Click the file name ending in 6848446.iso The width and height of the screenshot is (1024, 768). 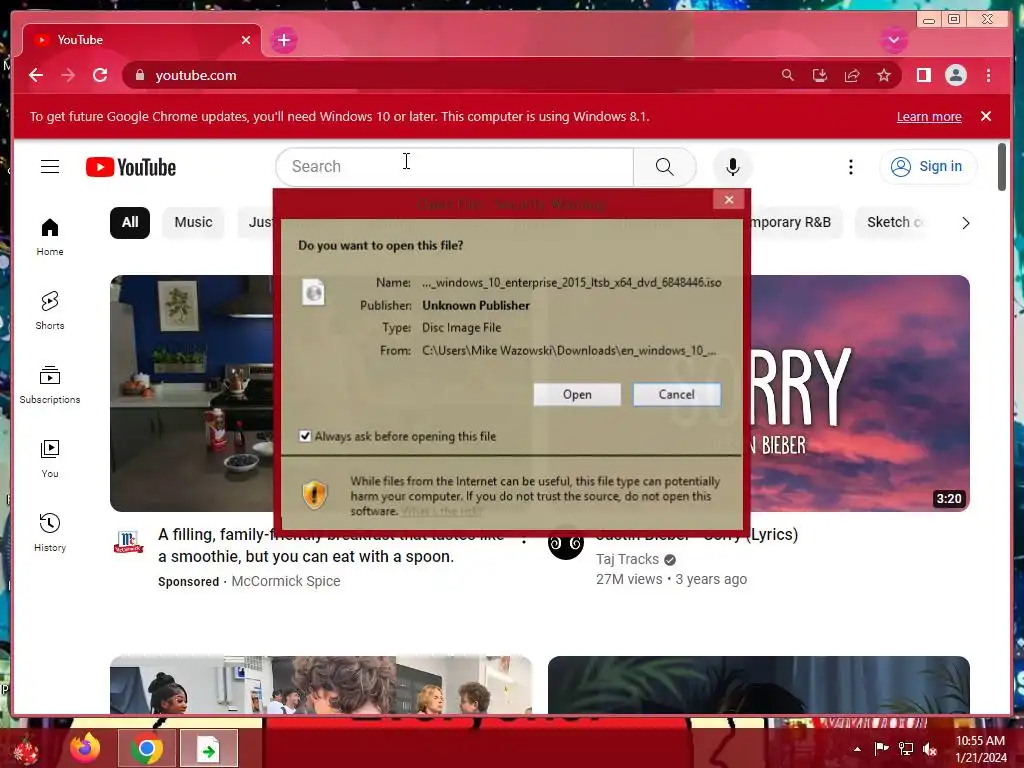571,282
